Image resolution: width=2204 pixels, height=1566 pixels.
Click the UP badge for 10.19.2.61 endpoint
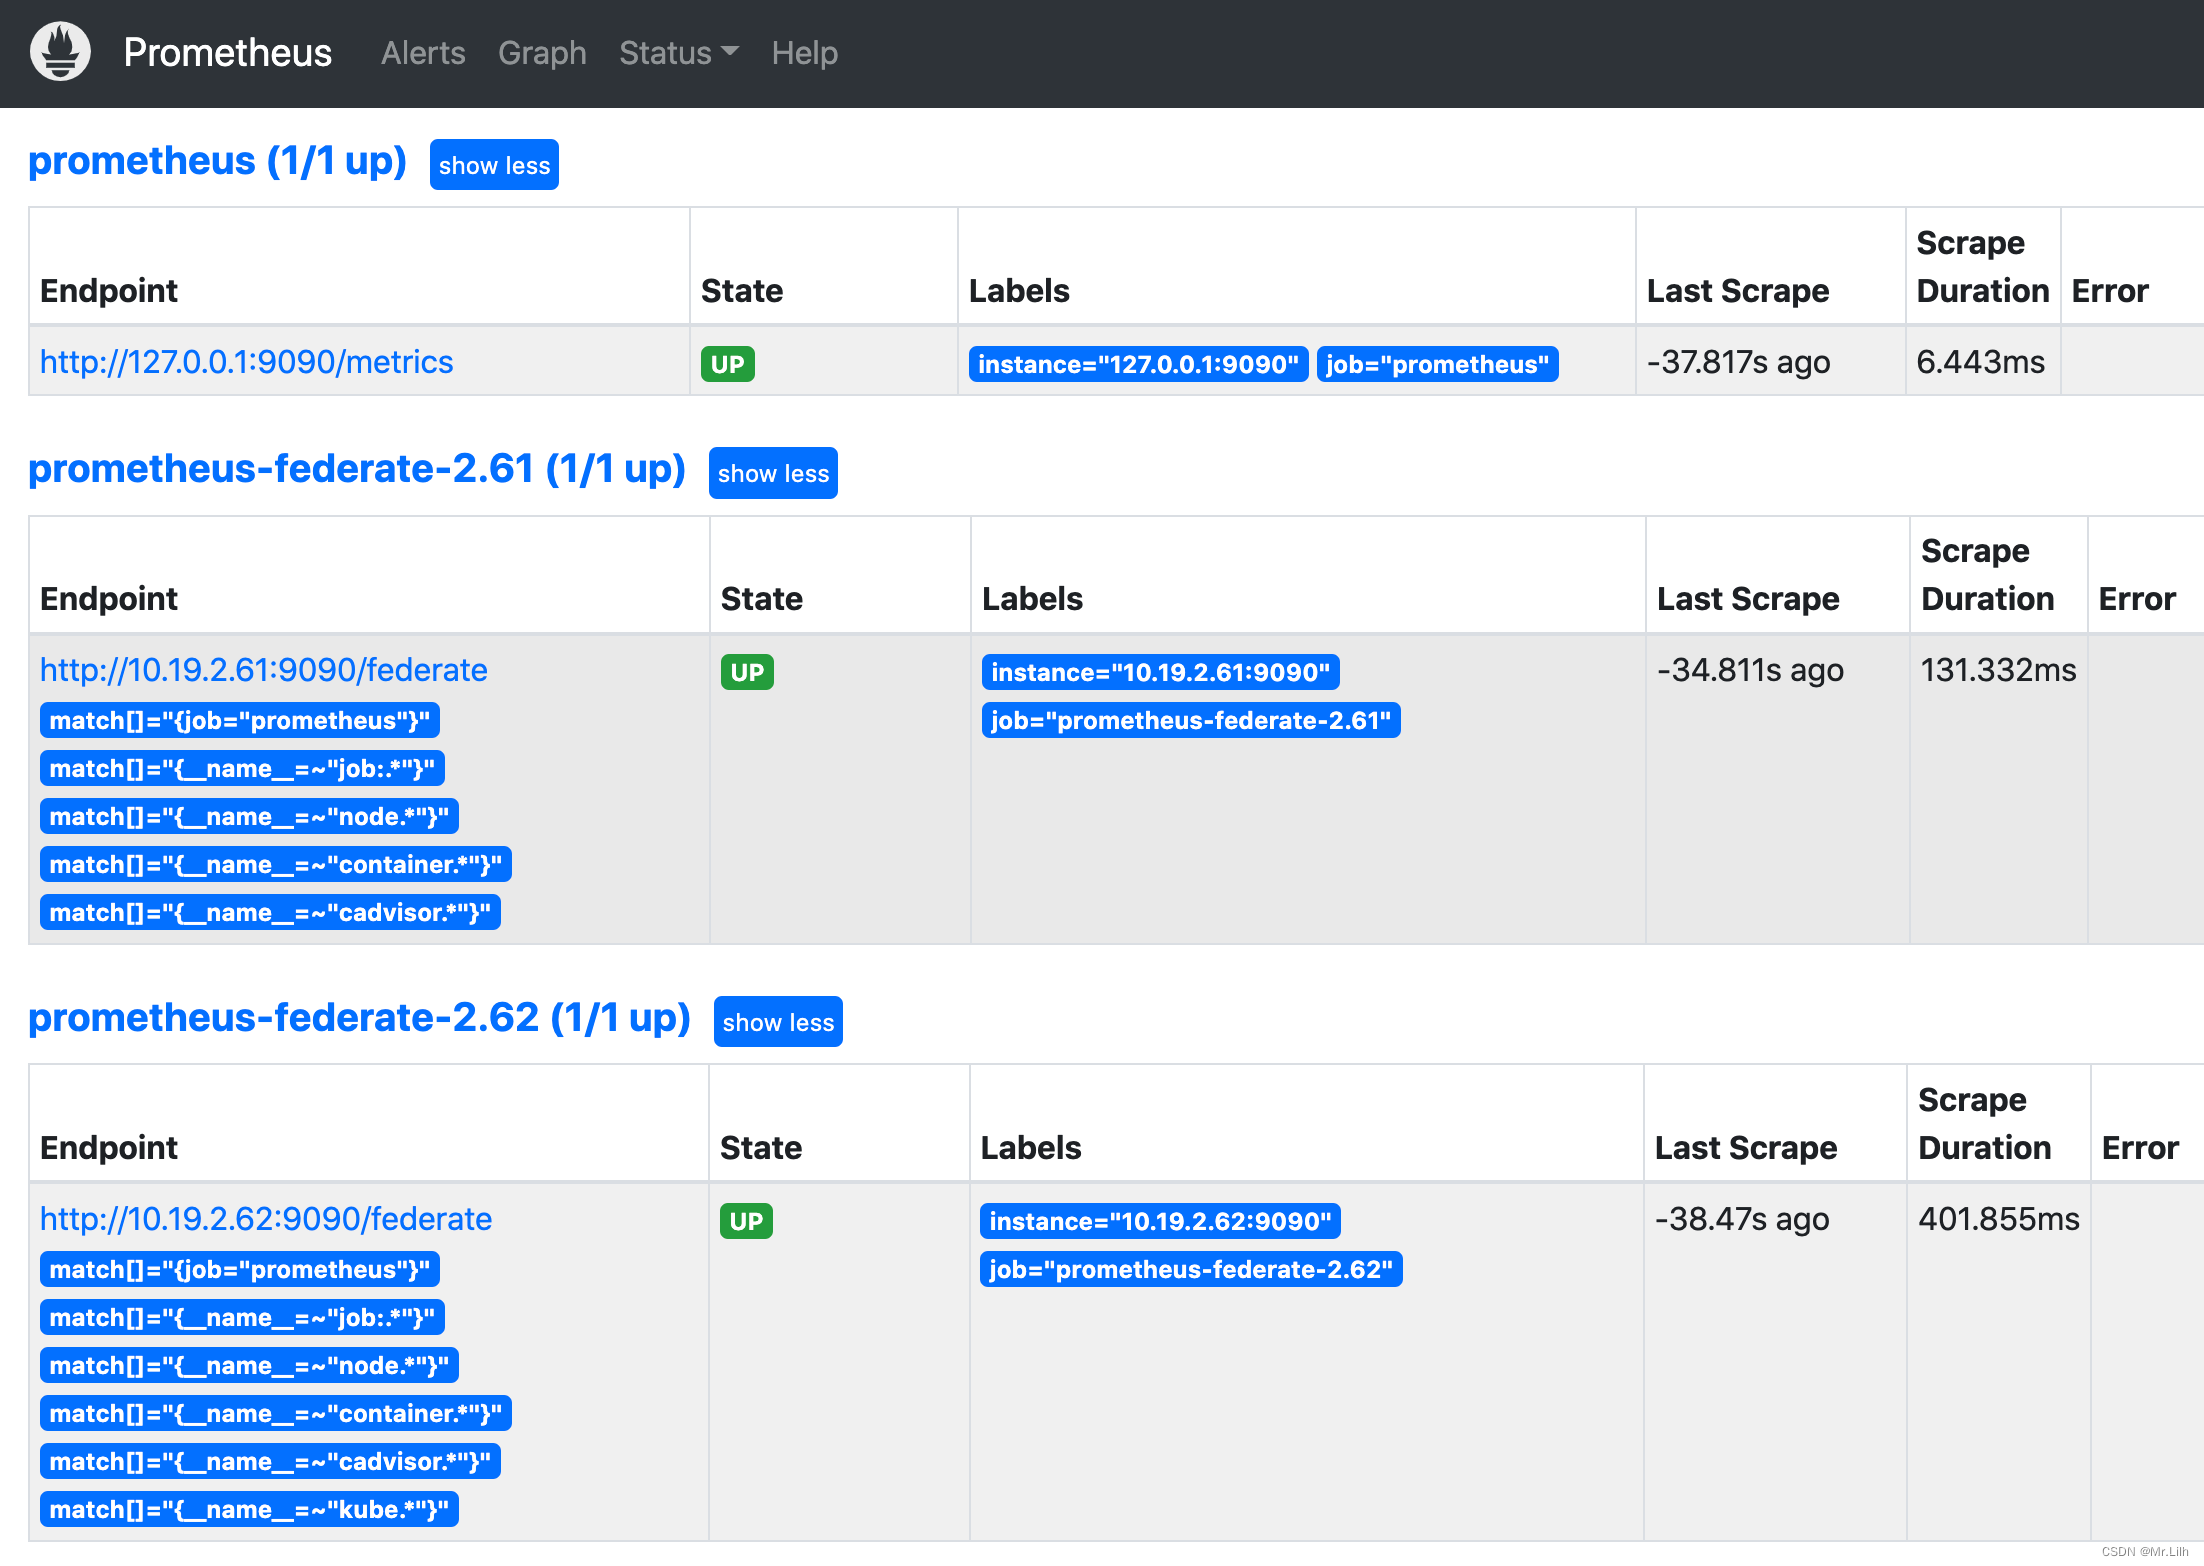pyautogui.click(x=747, y=672)
